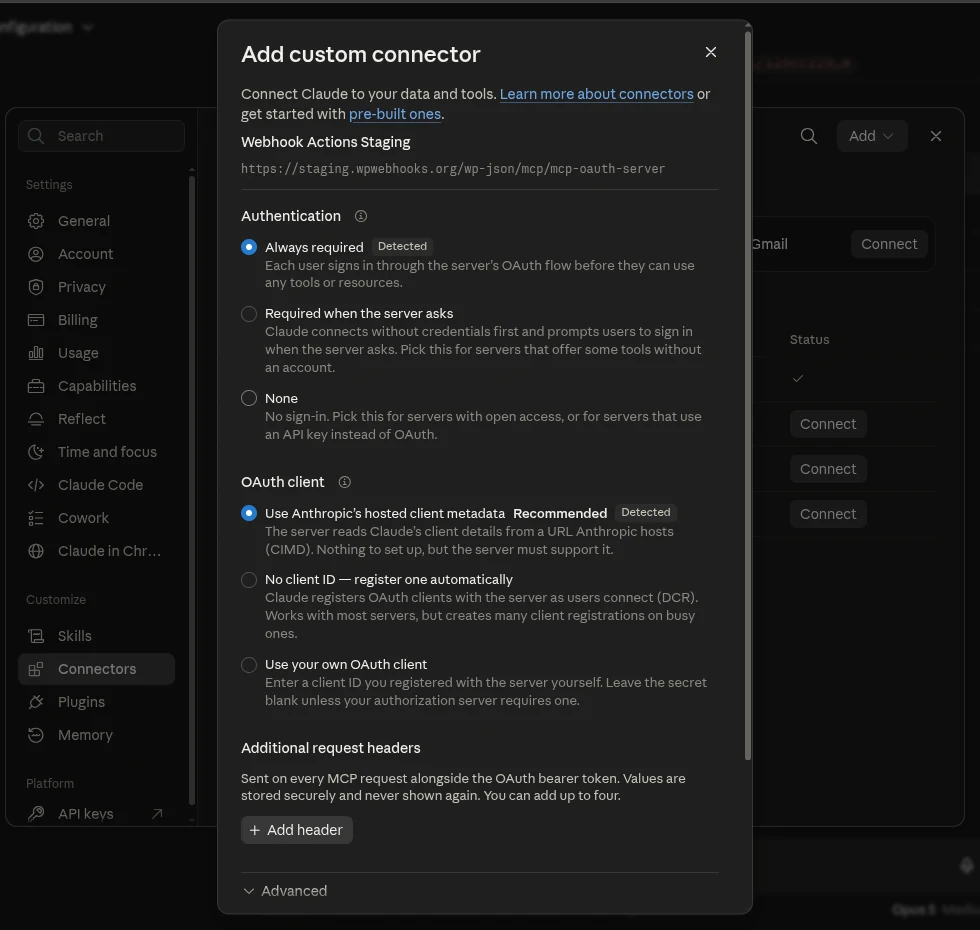Click Connect button next to Gmail

(x=889, y=244)
